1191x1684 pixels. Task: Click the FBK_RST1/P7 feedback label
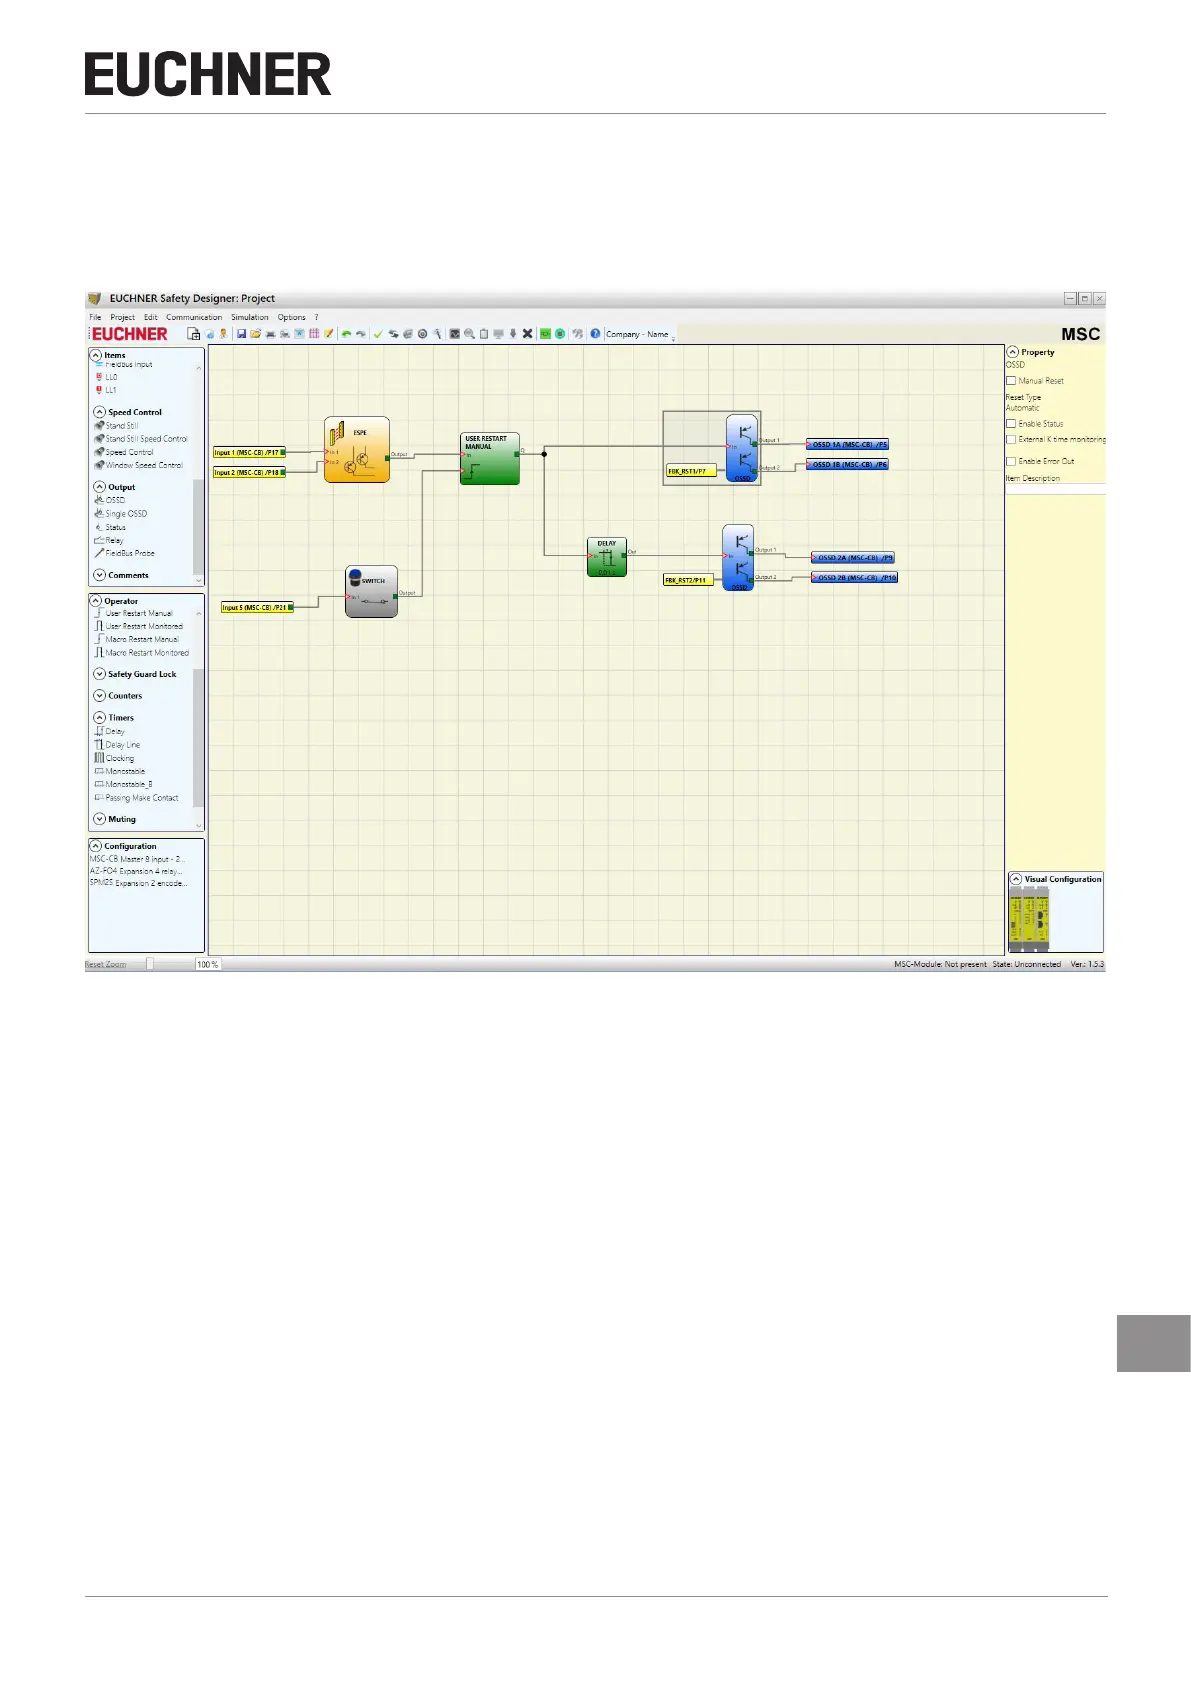tap(691, 471)
